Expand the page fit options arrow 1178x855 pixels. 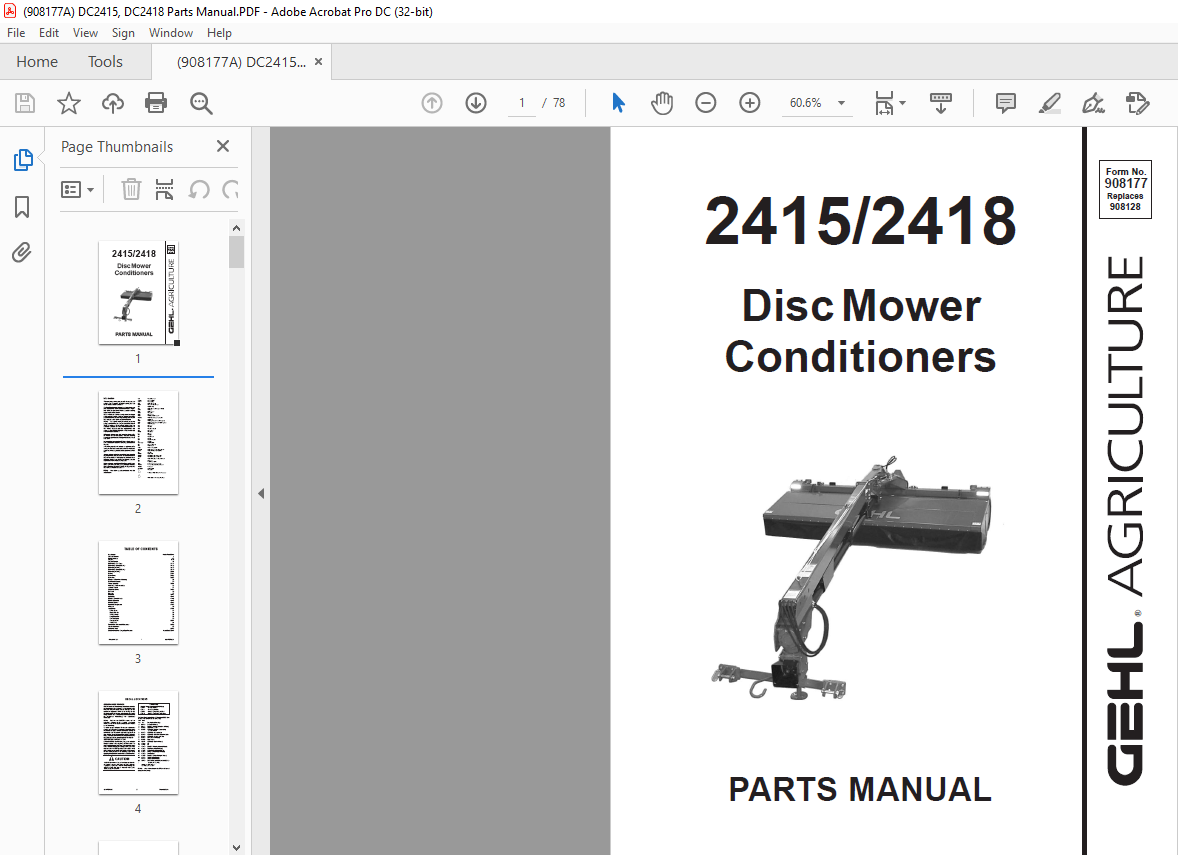[903, 103]
